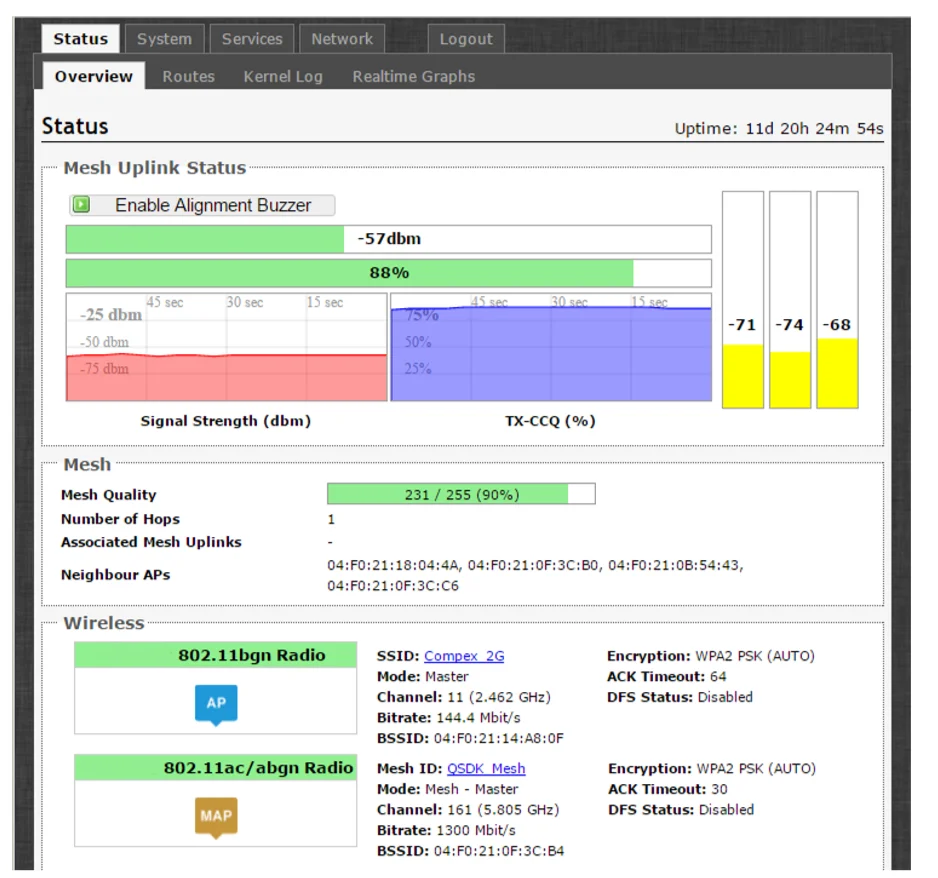
Task: Open the Compex_2G SSID link
Action: click(464, 656)
